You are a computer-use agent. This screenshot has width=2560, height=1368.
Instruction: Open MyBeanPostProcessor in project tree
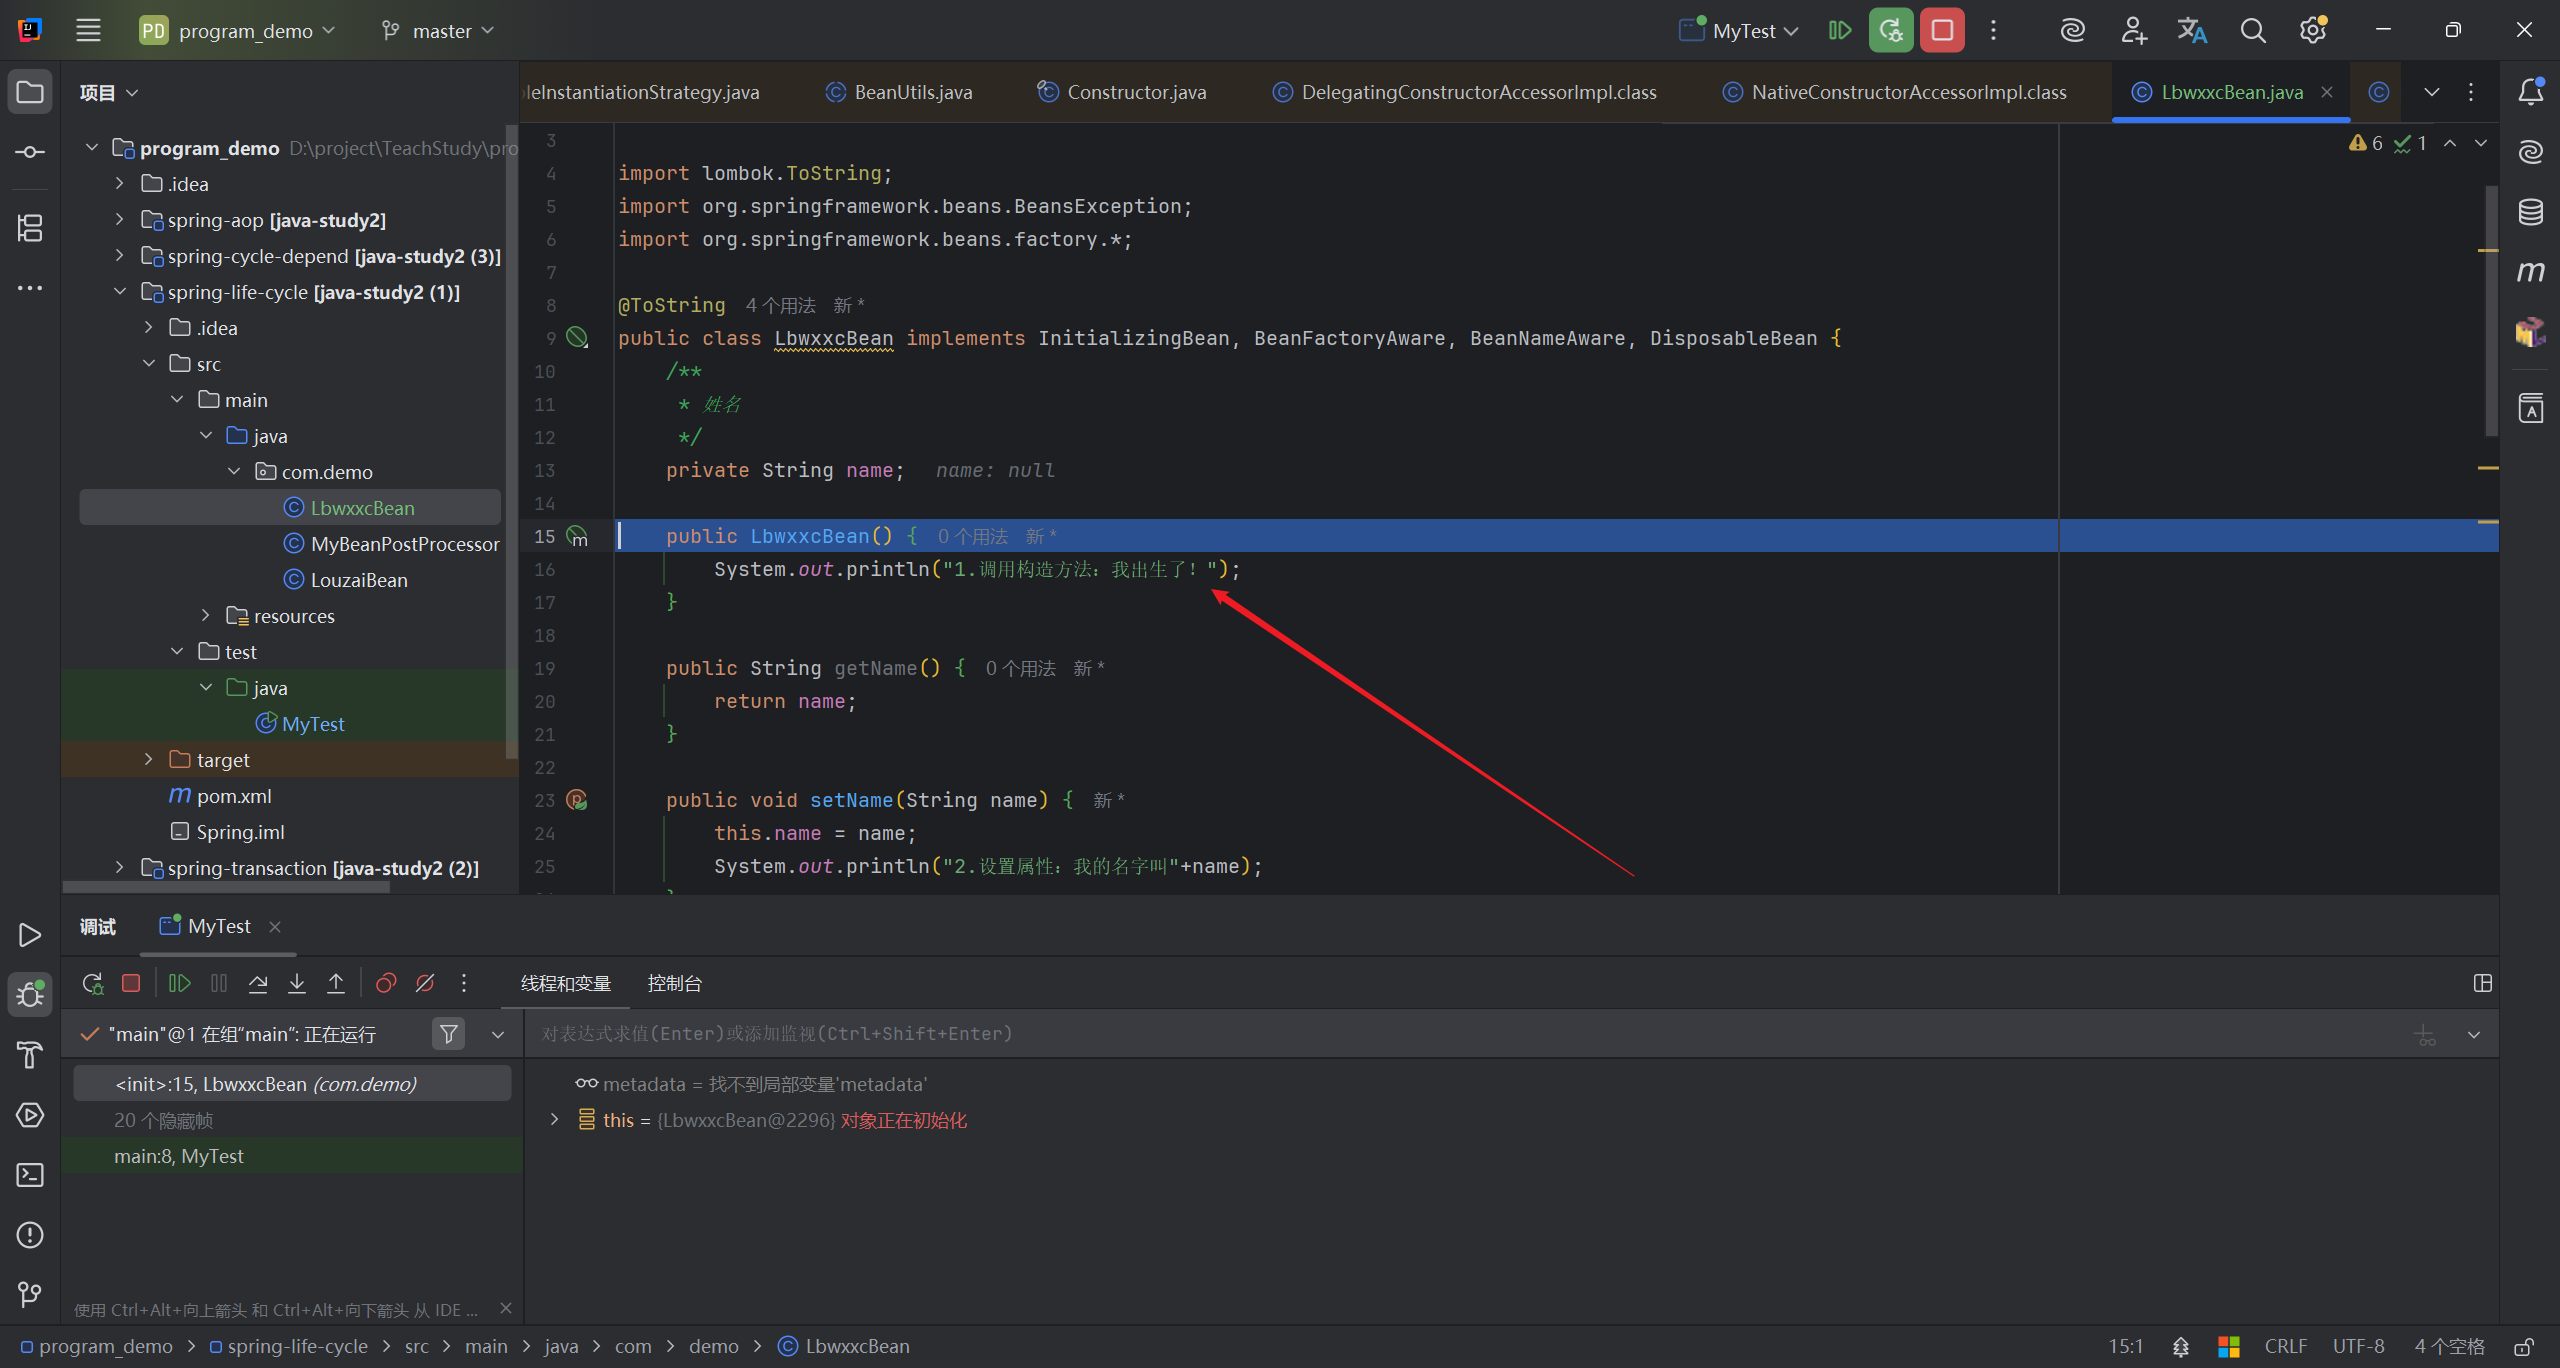tap(404, 544)
